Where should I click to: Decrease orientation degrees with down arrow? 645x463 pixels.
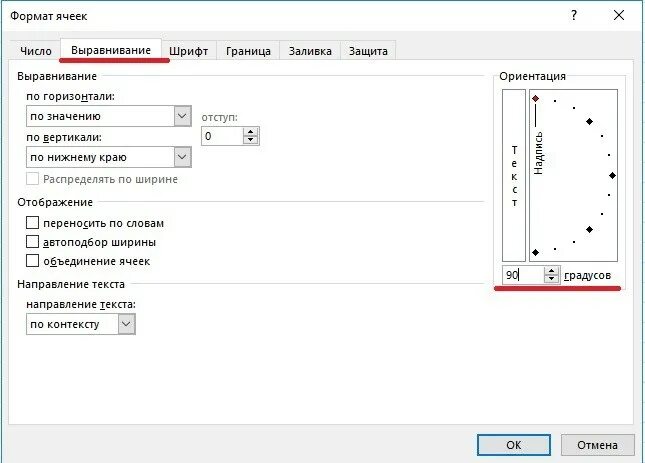(551, 279)
